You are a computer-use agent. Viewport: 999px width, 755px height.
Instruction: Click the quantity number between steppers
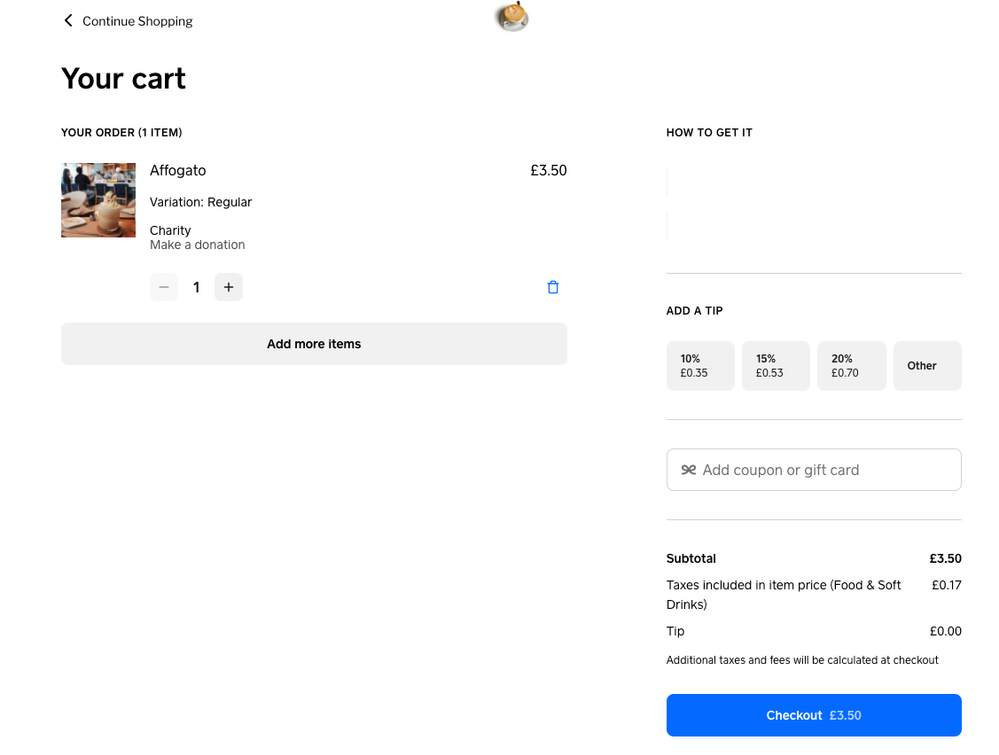[196, 288]
